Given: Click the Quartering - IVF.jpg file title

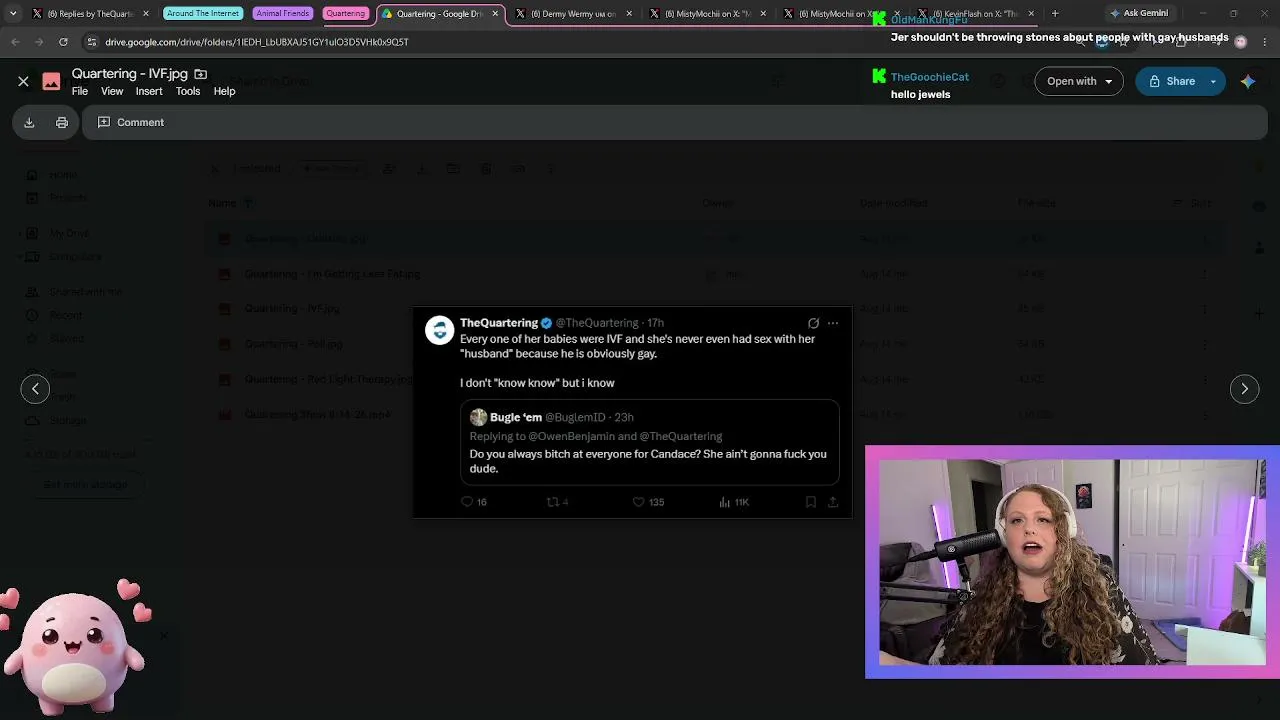Looking at the screenshot, I should (x=130, y=74).
